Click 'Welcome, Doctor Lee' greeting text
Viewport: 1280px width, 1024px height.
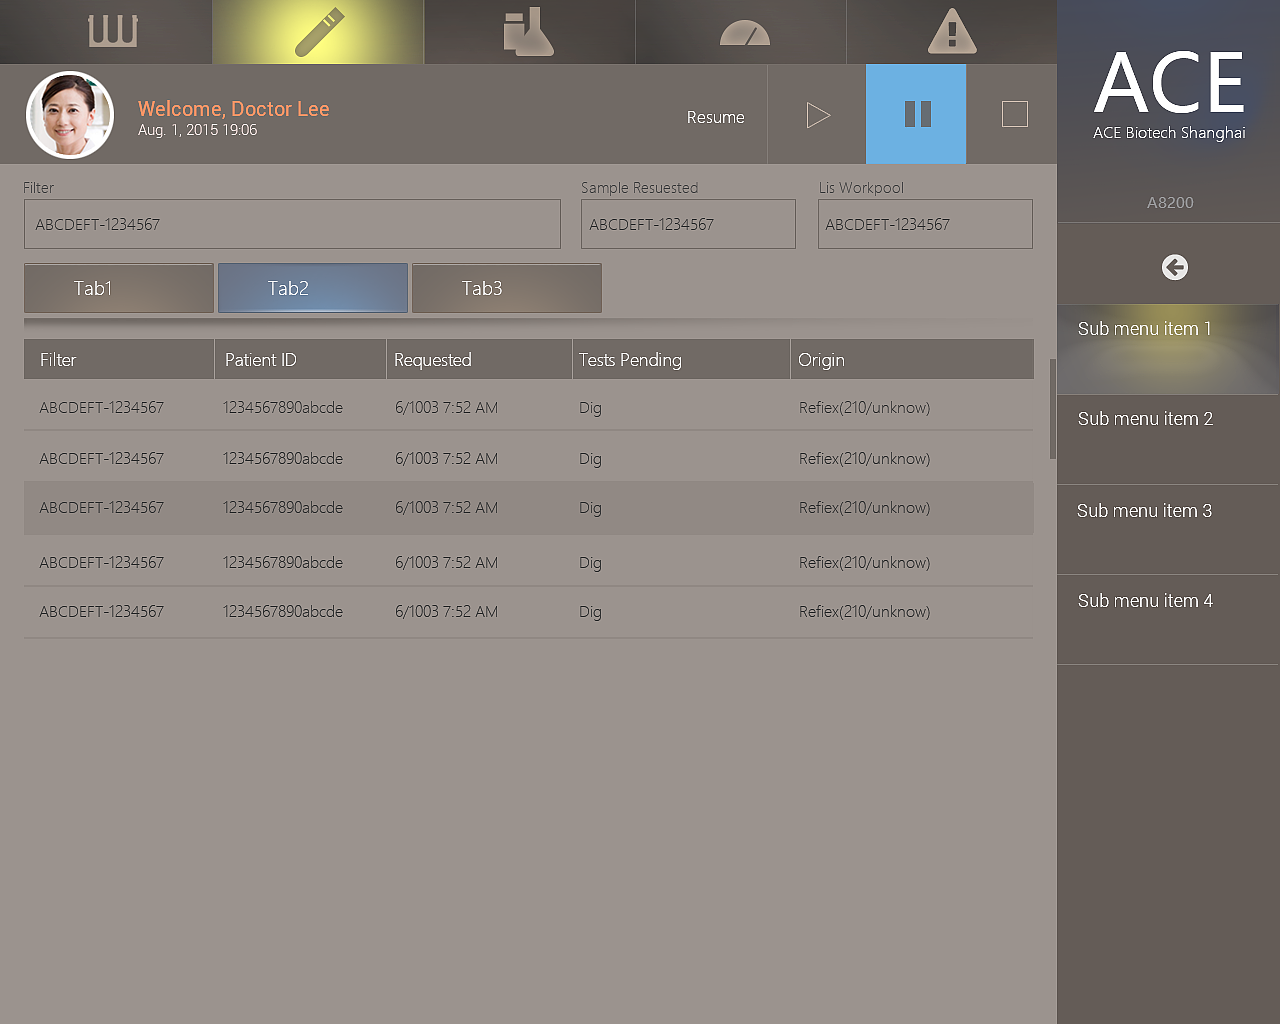click(x=234, y=109)
